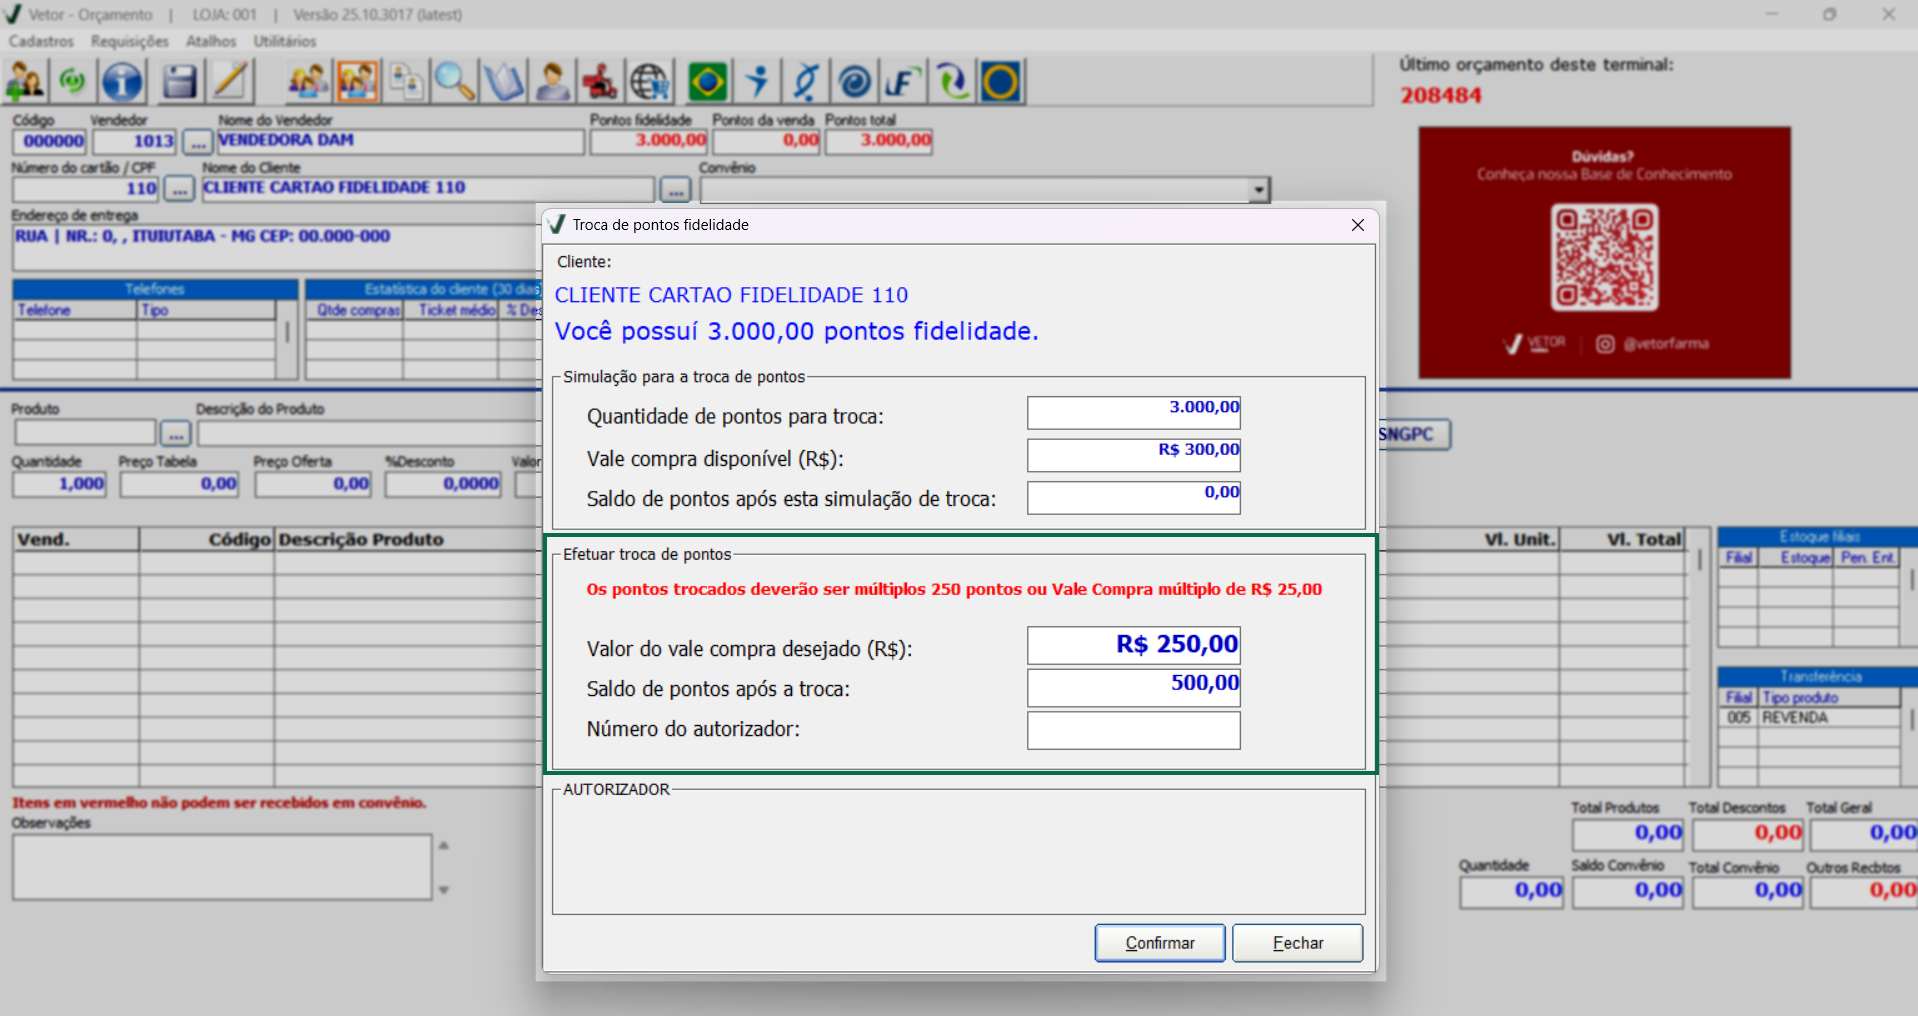
Task: Click the Observações scroll up arrow
Action: tap(444, 846)
